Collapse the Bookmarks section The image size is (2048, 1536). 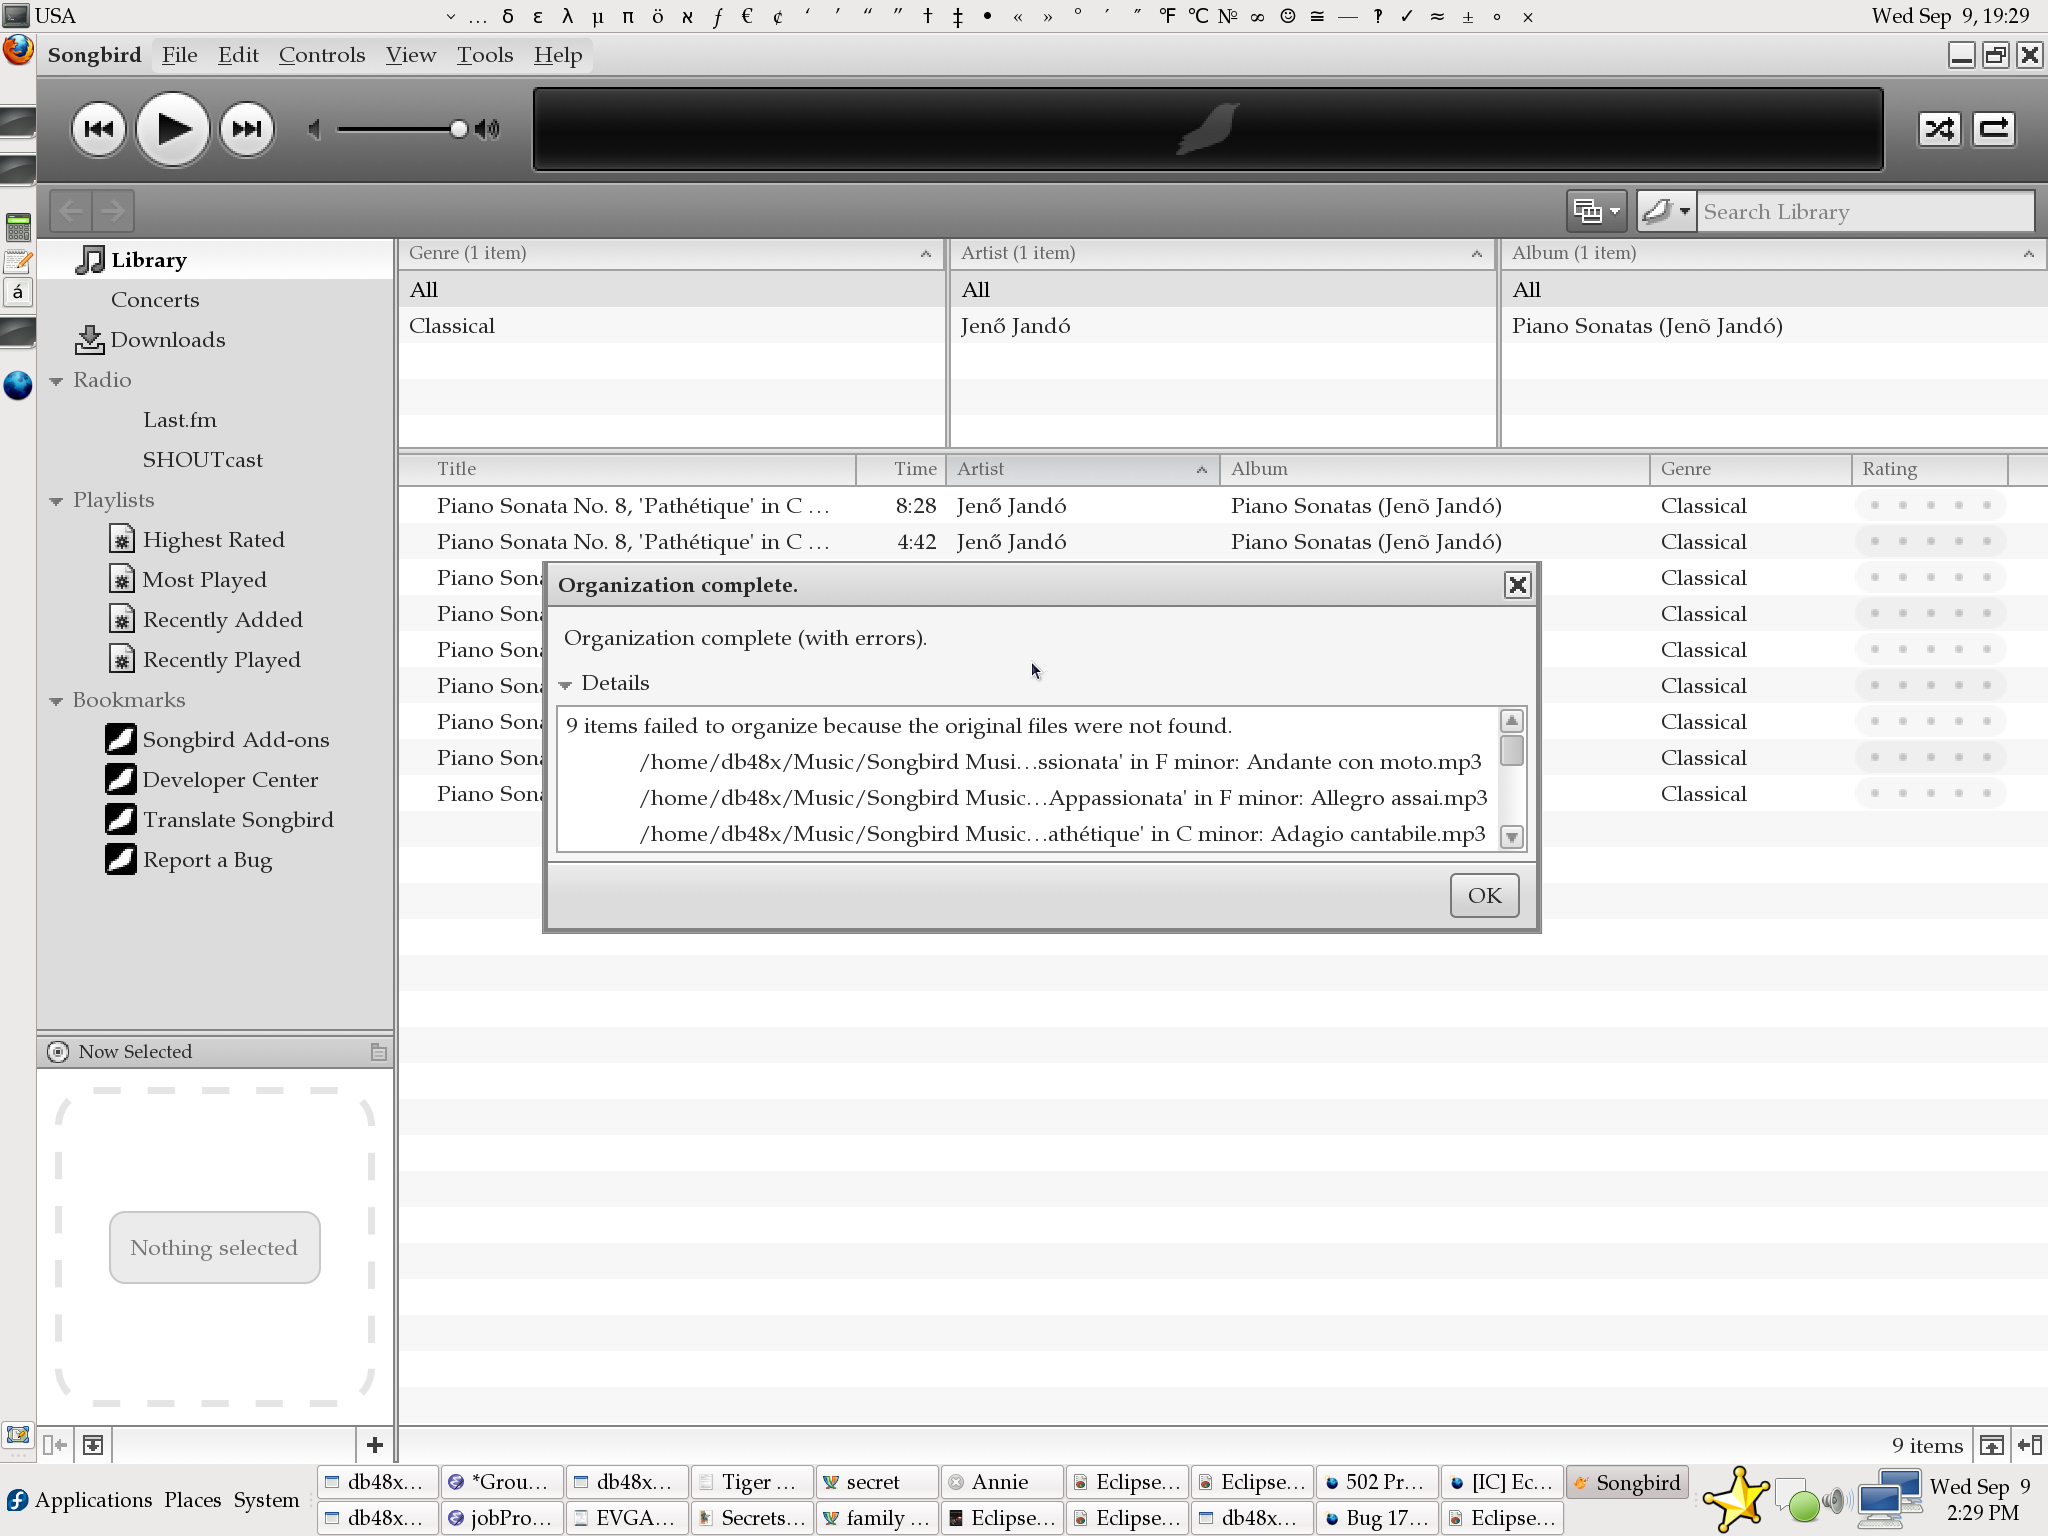(x=56, y=701)
